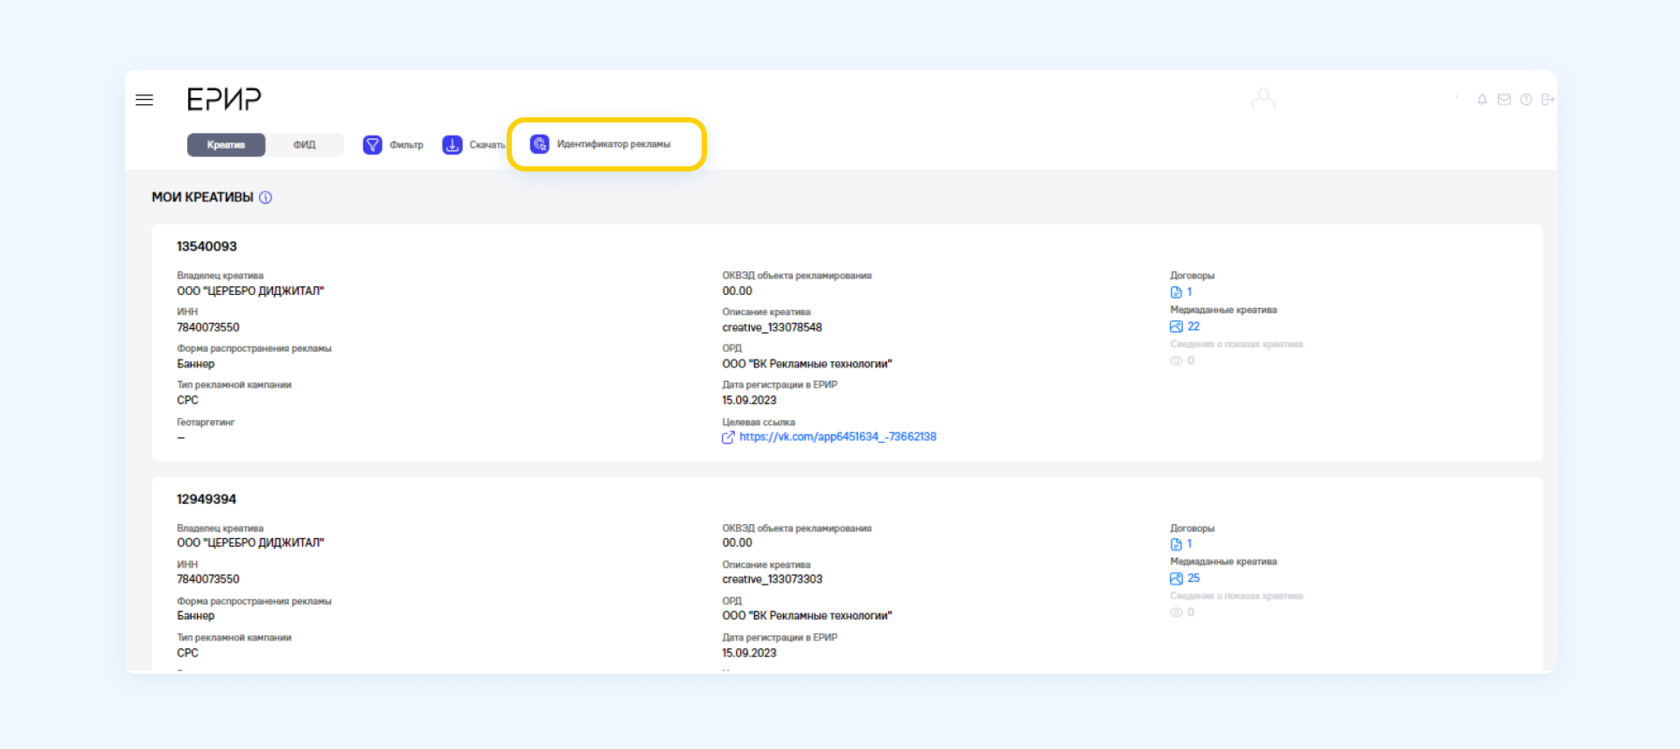Image resolution: width=1680 pixels, height=749 pixels.
Task: Click CPC value in second creative card
Action: pyautogui.click(x=188, y=653)
